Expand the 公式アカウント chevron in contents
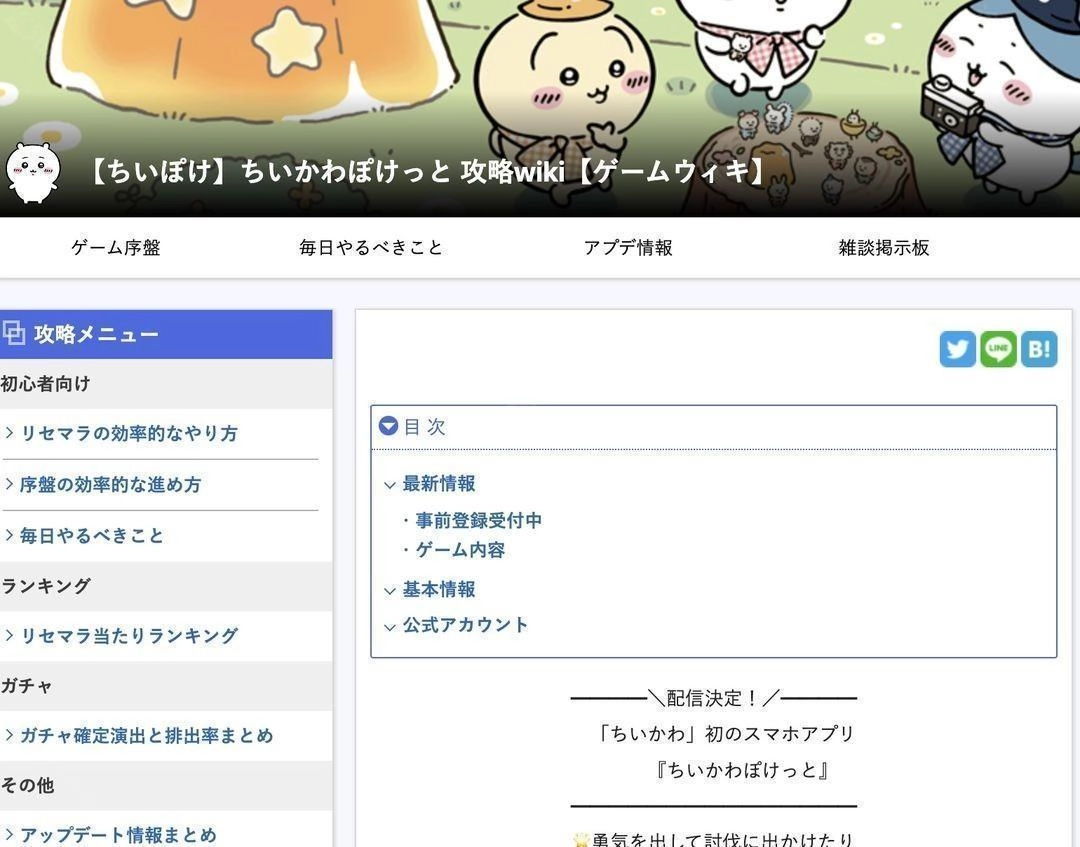The height and width of the screenshot is (847, 1080). [x=390, y=627]
